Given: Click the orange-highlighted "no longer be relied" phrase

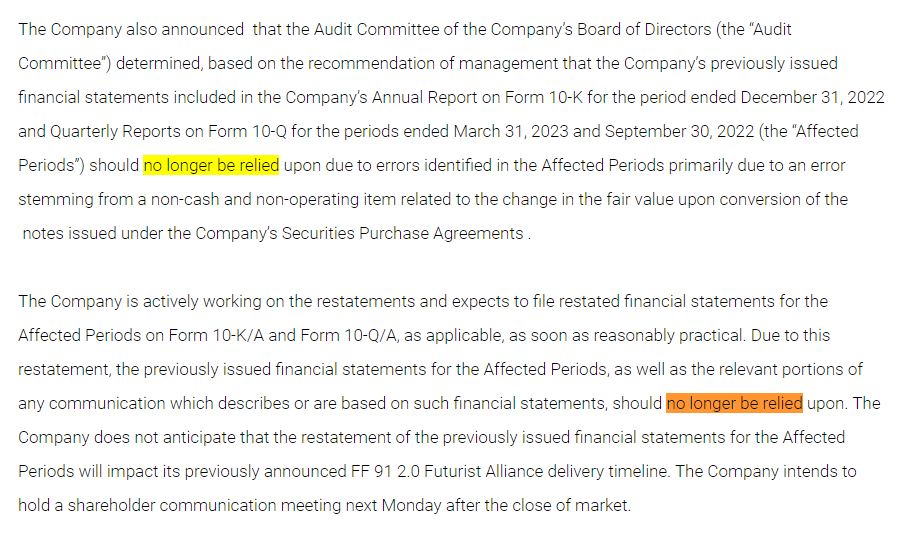Looking at the screenshot, I should coord(734,403).
